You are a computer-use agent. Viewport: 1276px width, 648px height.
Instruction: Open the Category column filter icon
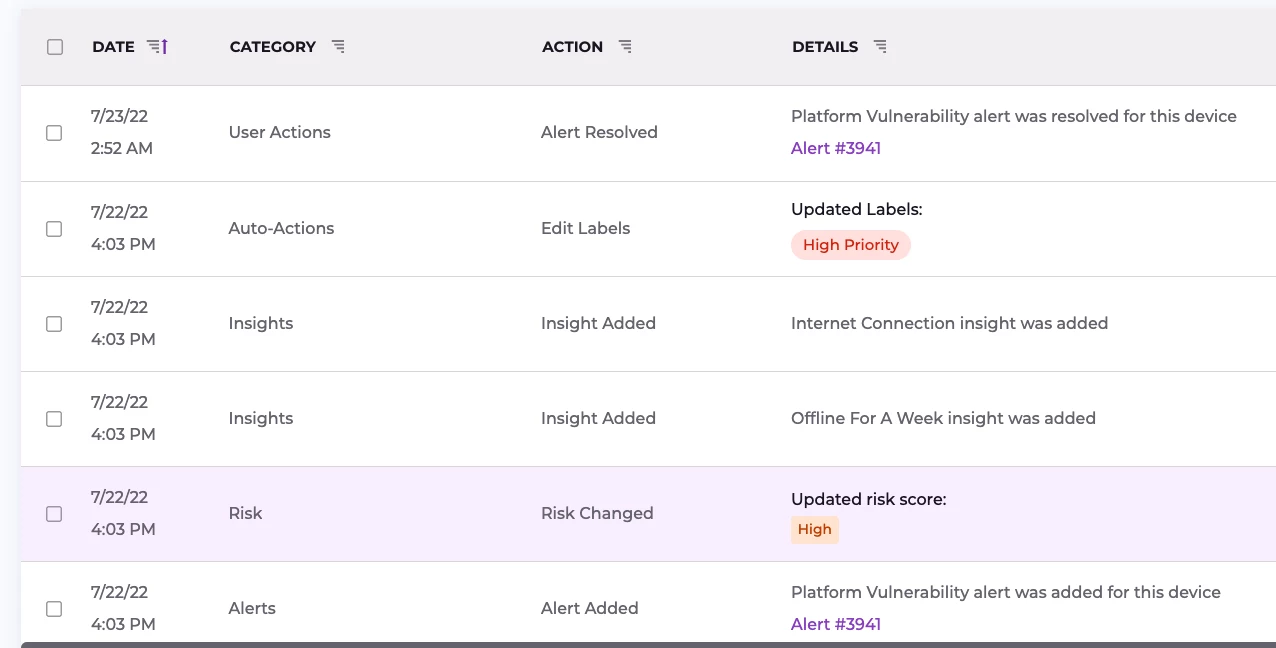(338, 47)
